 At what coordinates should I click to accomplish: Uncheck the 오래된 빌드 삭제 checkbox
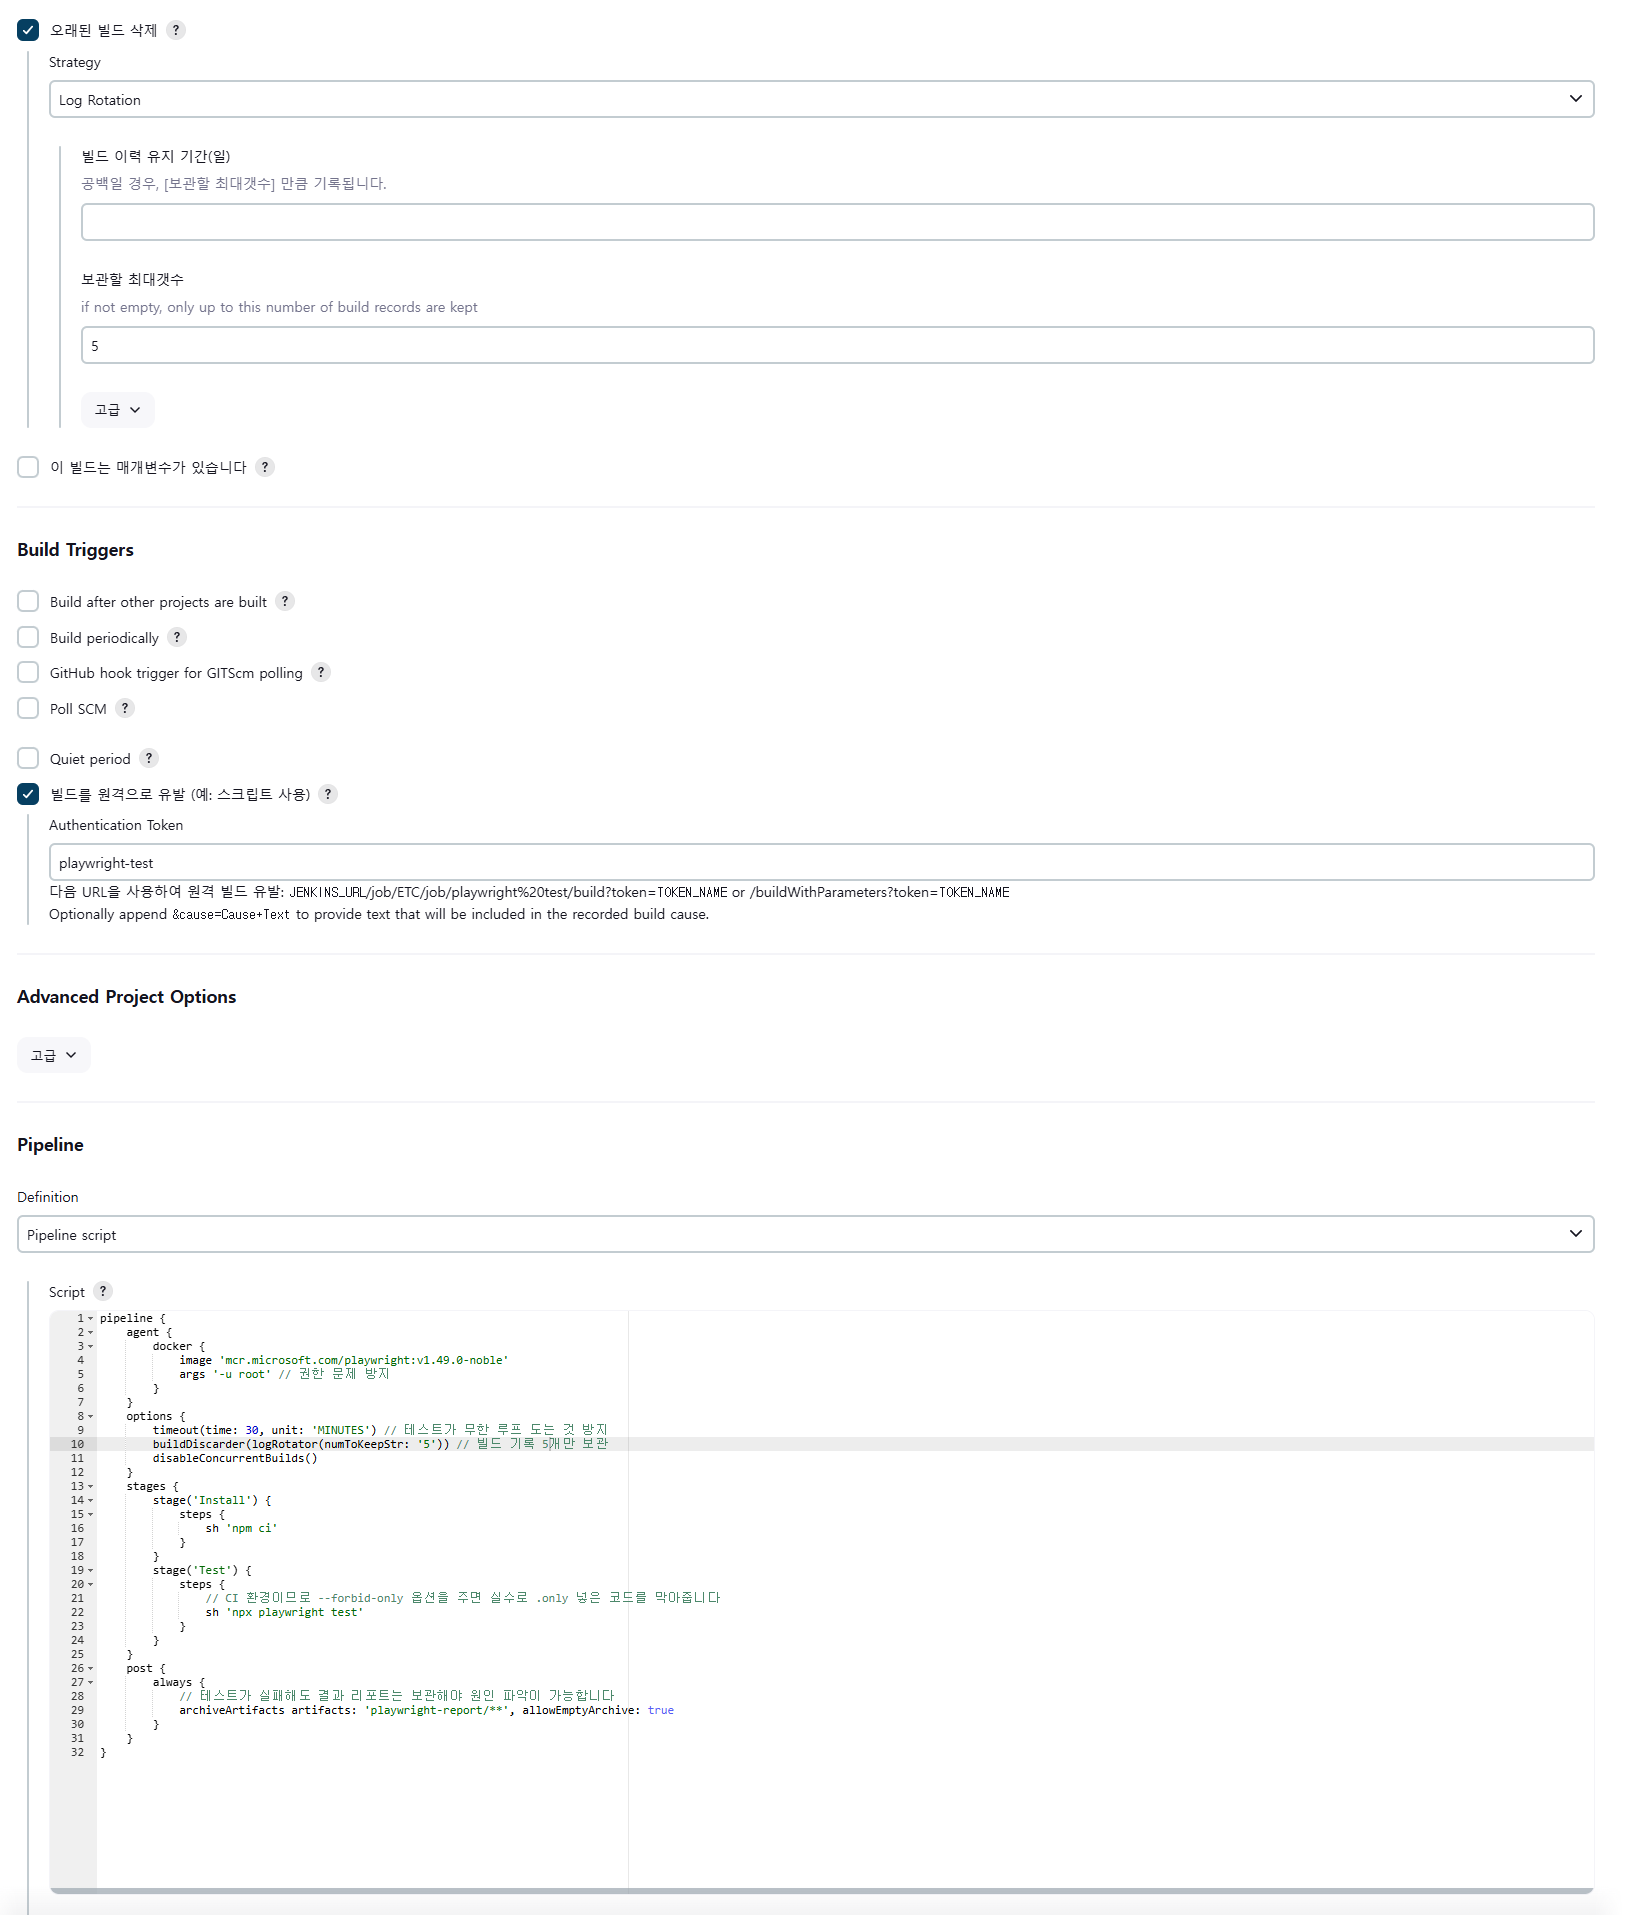28,30
